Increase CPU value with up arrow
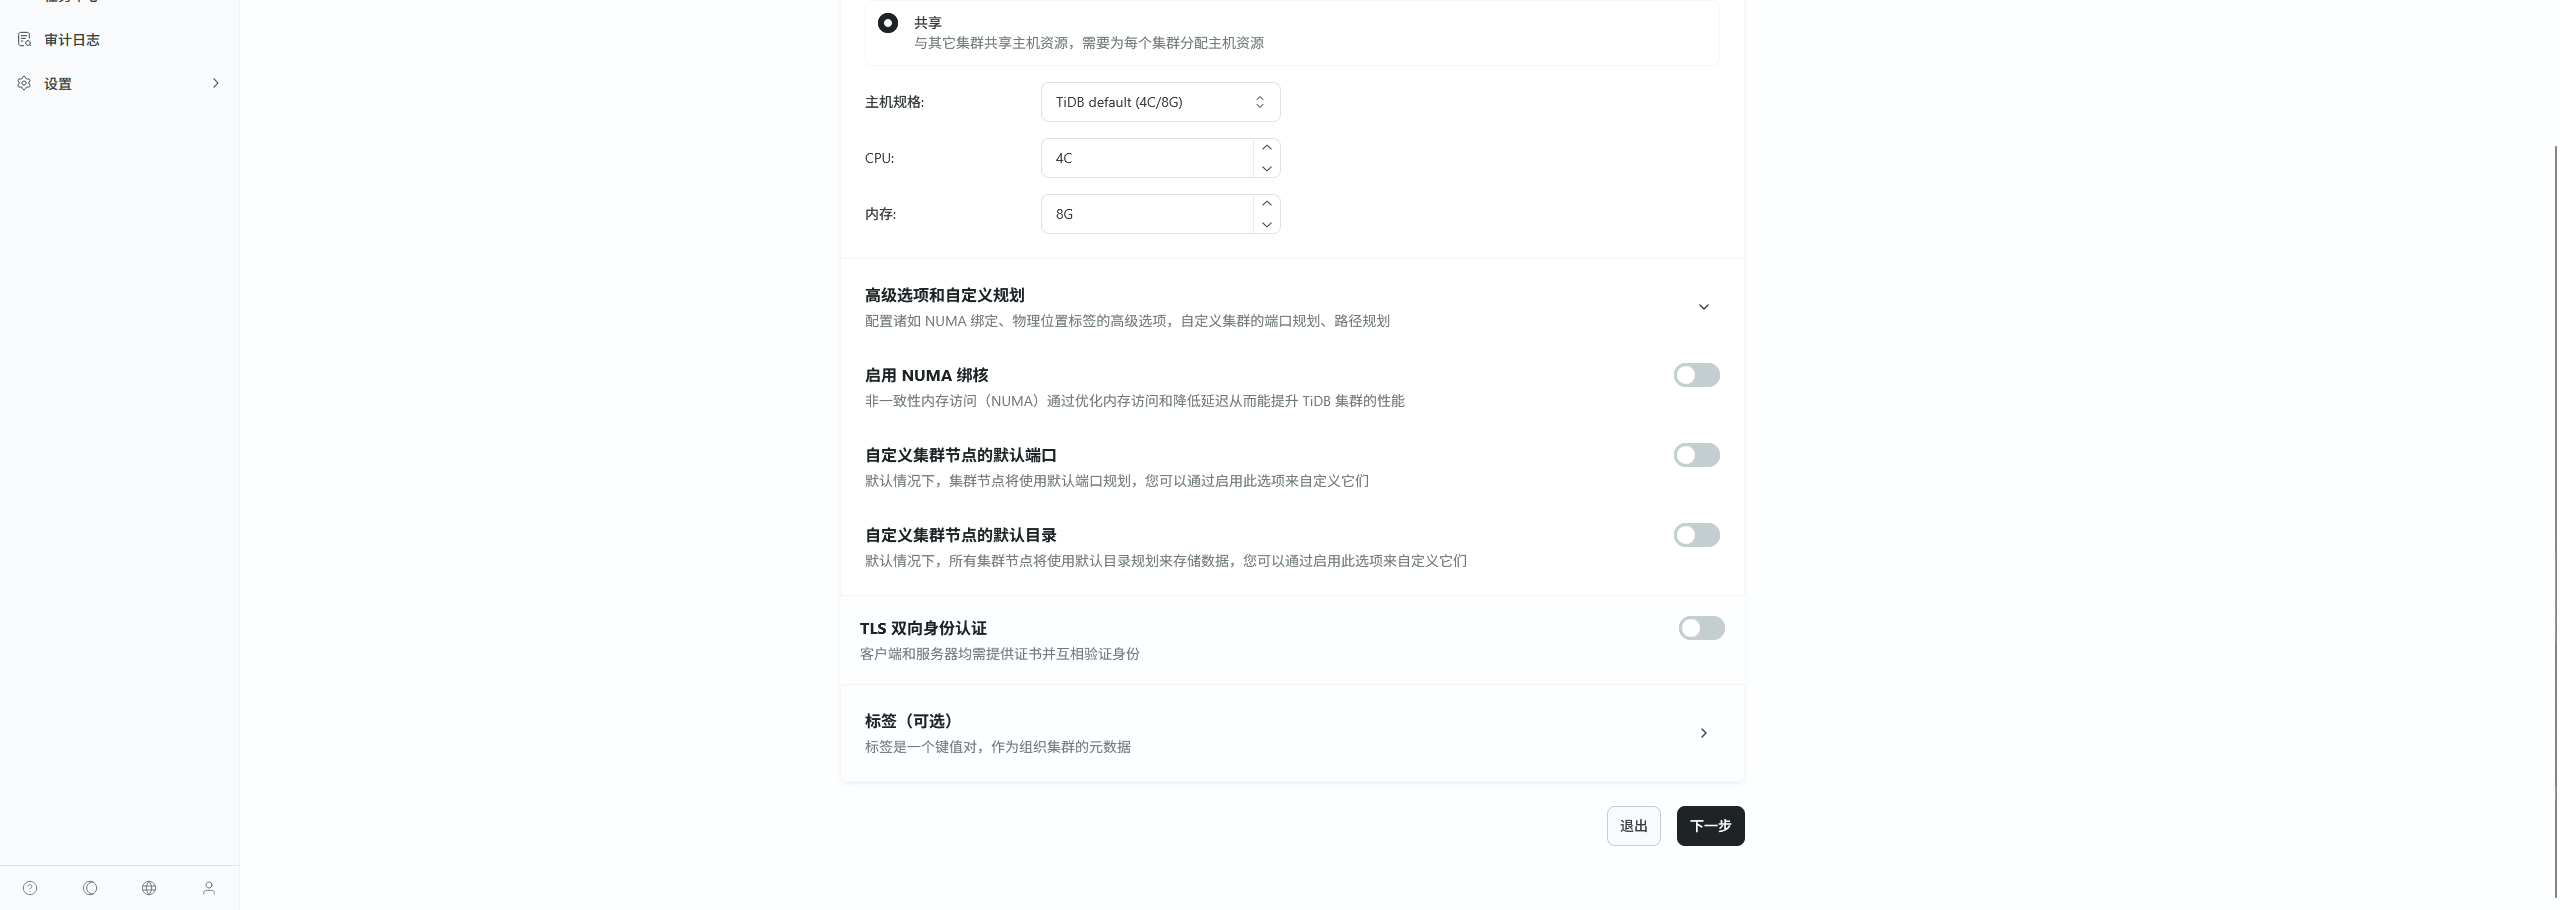The height and width of the screenshot is (910, 2560). [1266, 148]
